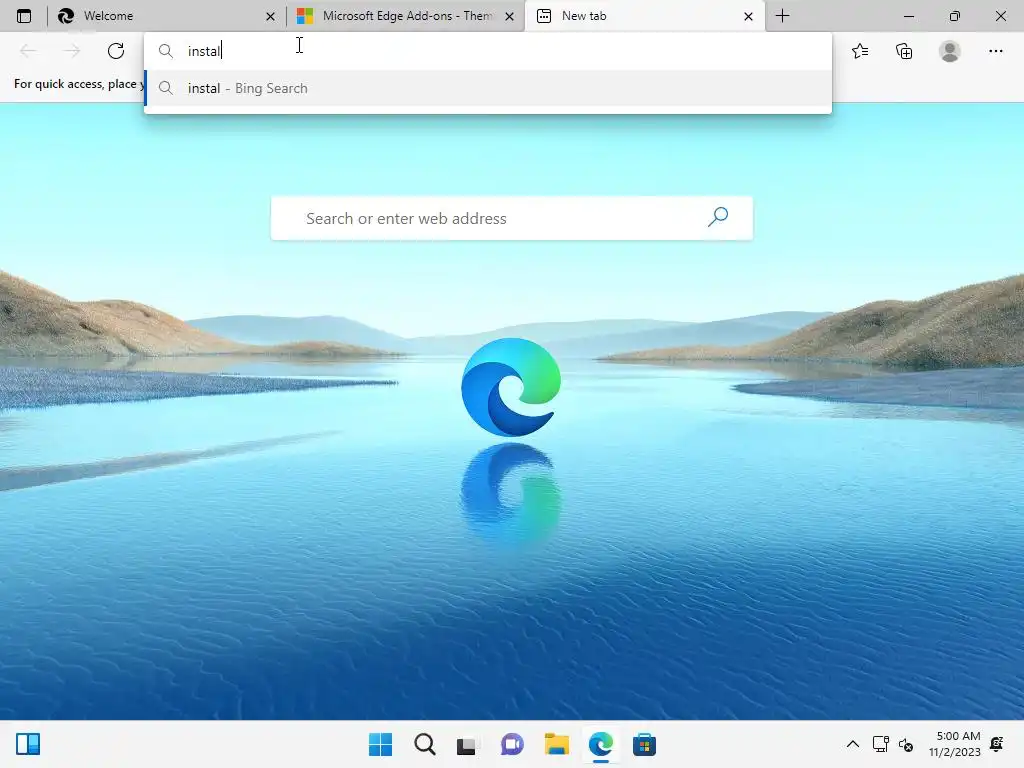Close the Microsoft Edge Add-ons tab
This screenshot has height=768, width=1024.
509,16
